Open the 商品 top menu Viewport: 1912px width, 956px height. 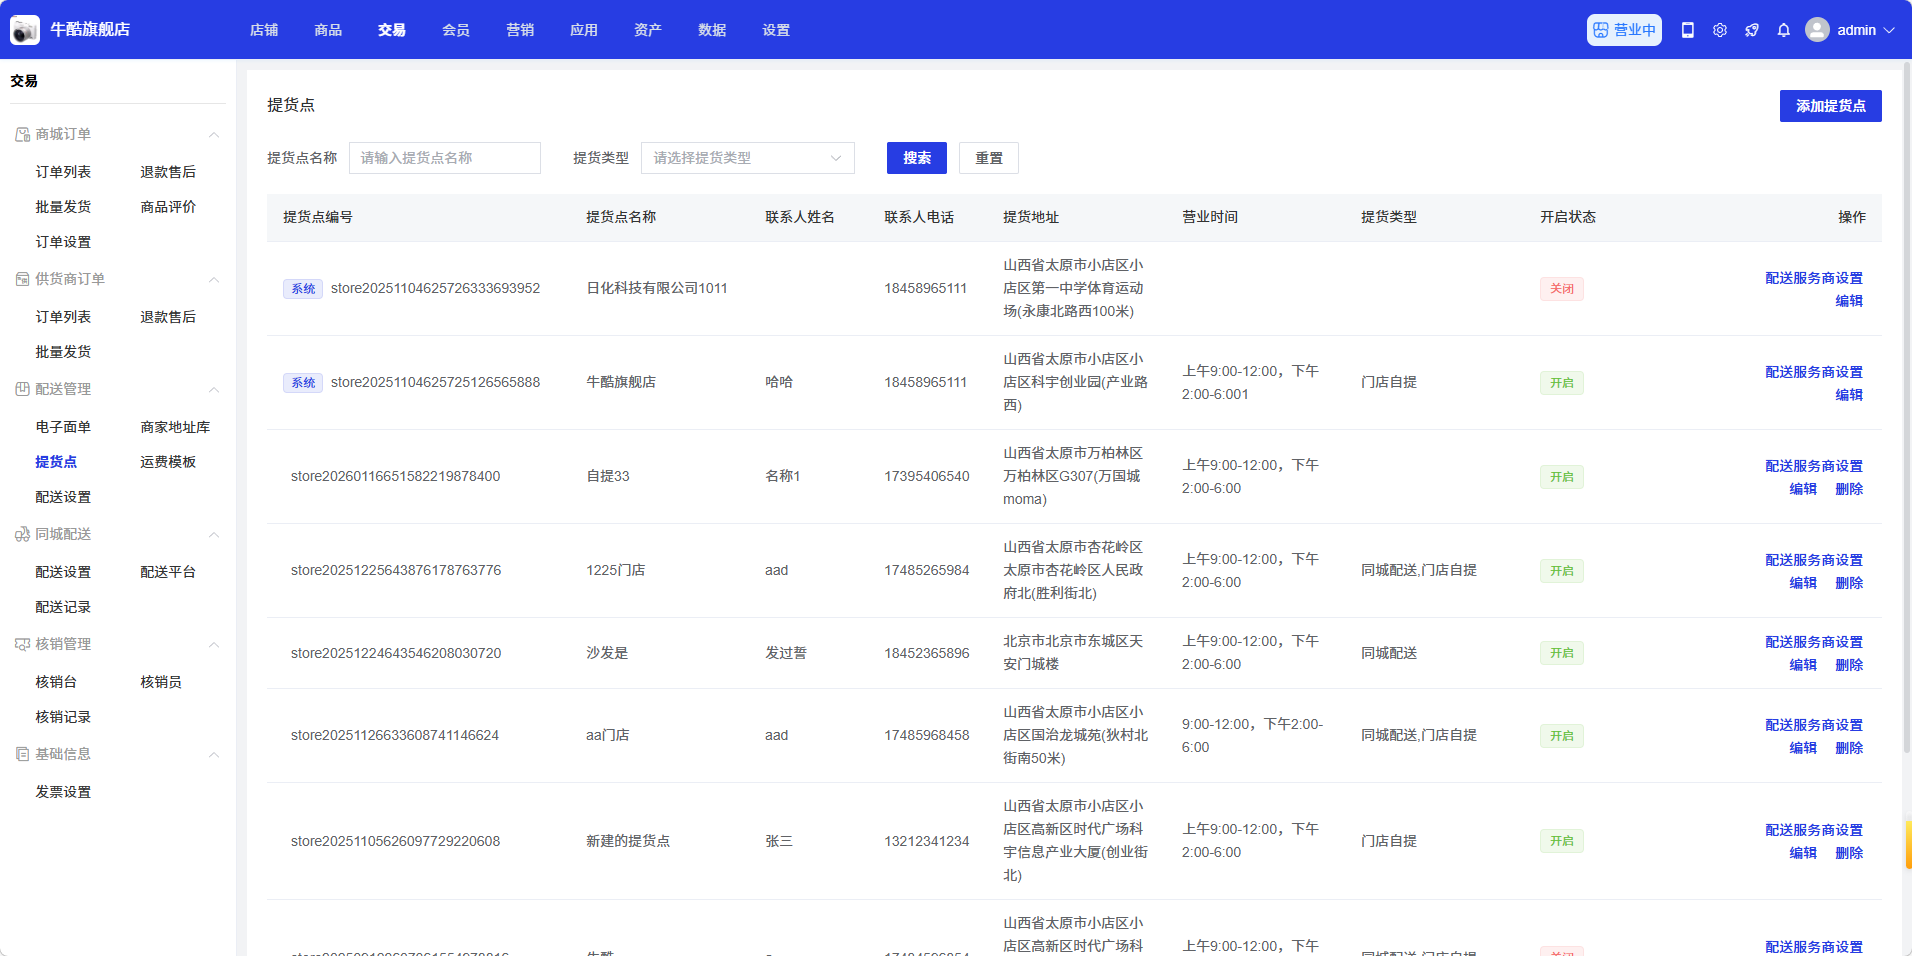[328, 30]
